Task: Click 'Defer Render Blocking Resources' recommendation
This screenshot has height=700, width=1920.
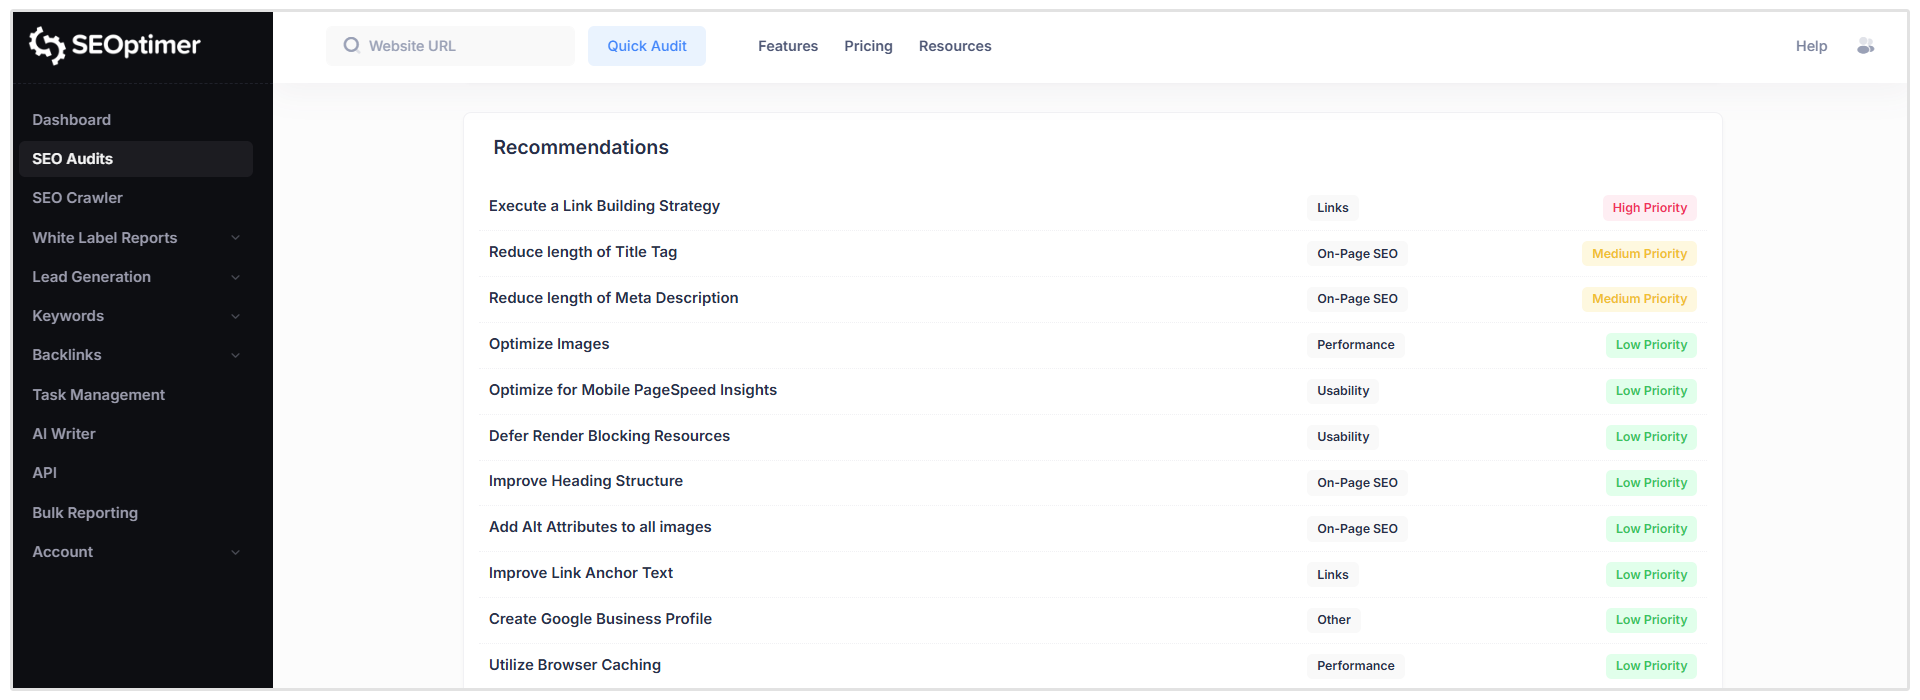Action: click(x=609, y=436)
